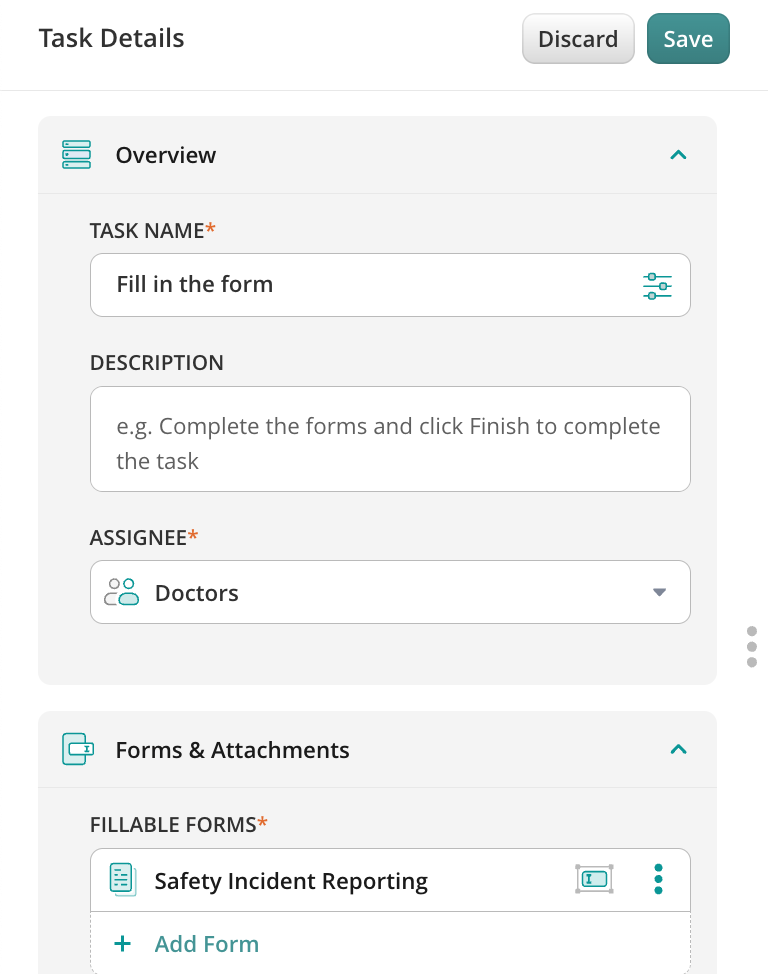Image resolution: width=768 pixels, height=974 pixels.
Task: Open form field editor icon for Safety Incident Reporting
Action: (x=594, y=879)
